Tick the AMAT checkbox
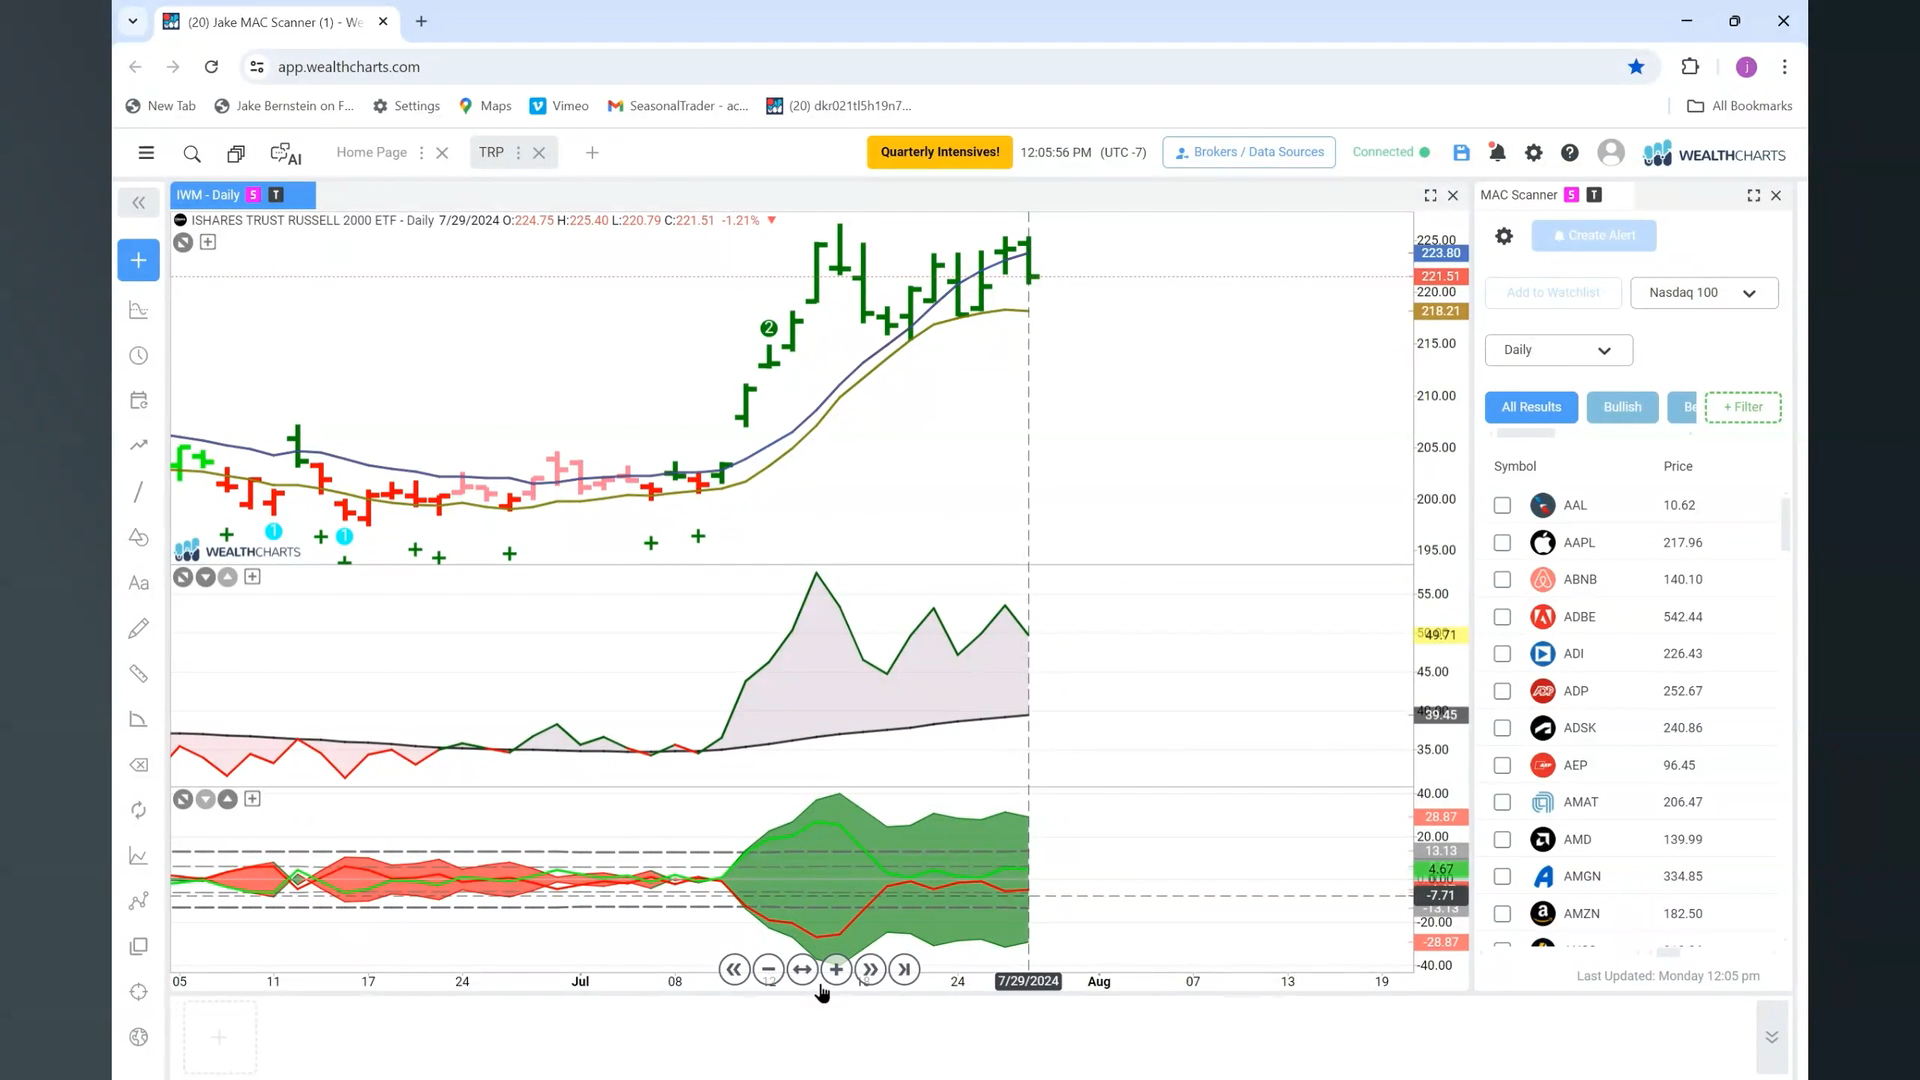This screenshot has width=1920, height=1080. [x=1502, y=802]
